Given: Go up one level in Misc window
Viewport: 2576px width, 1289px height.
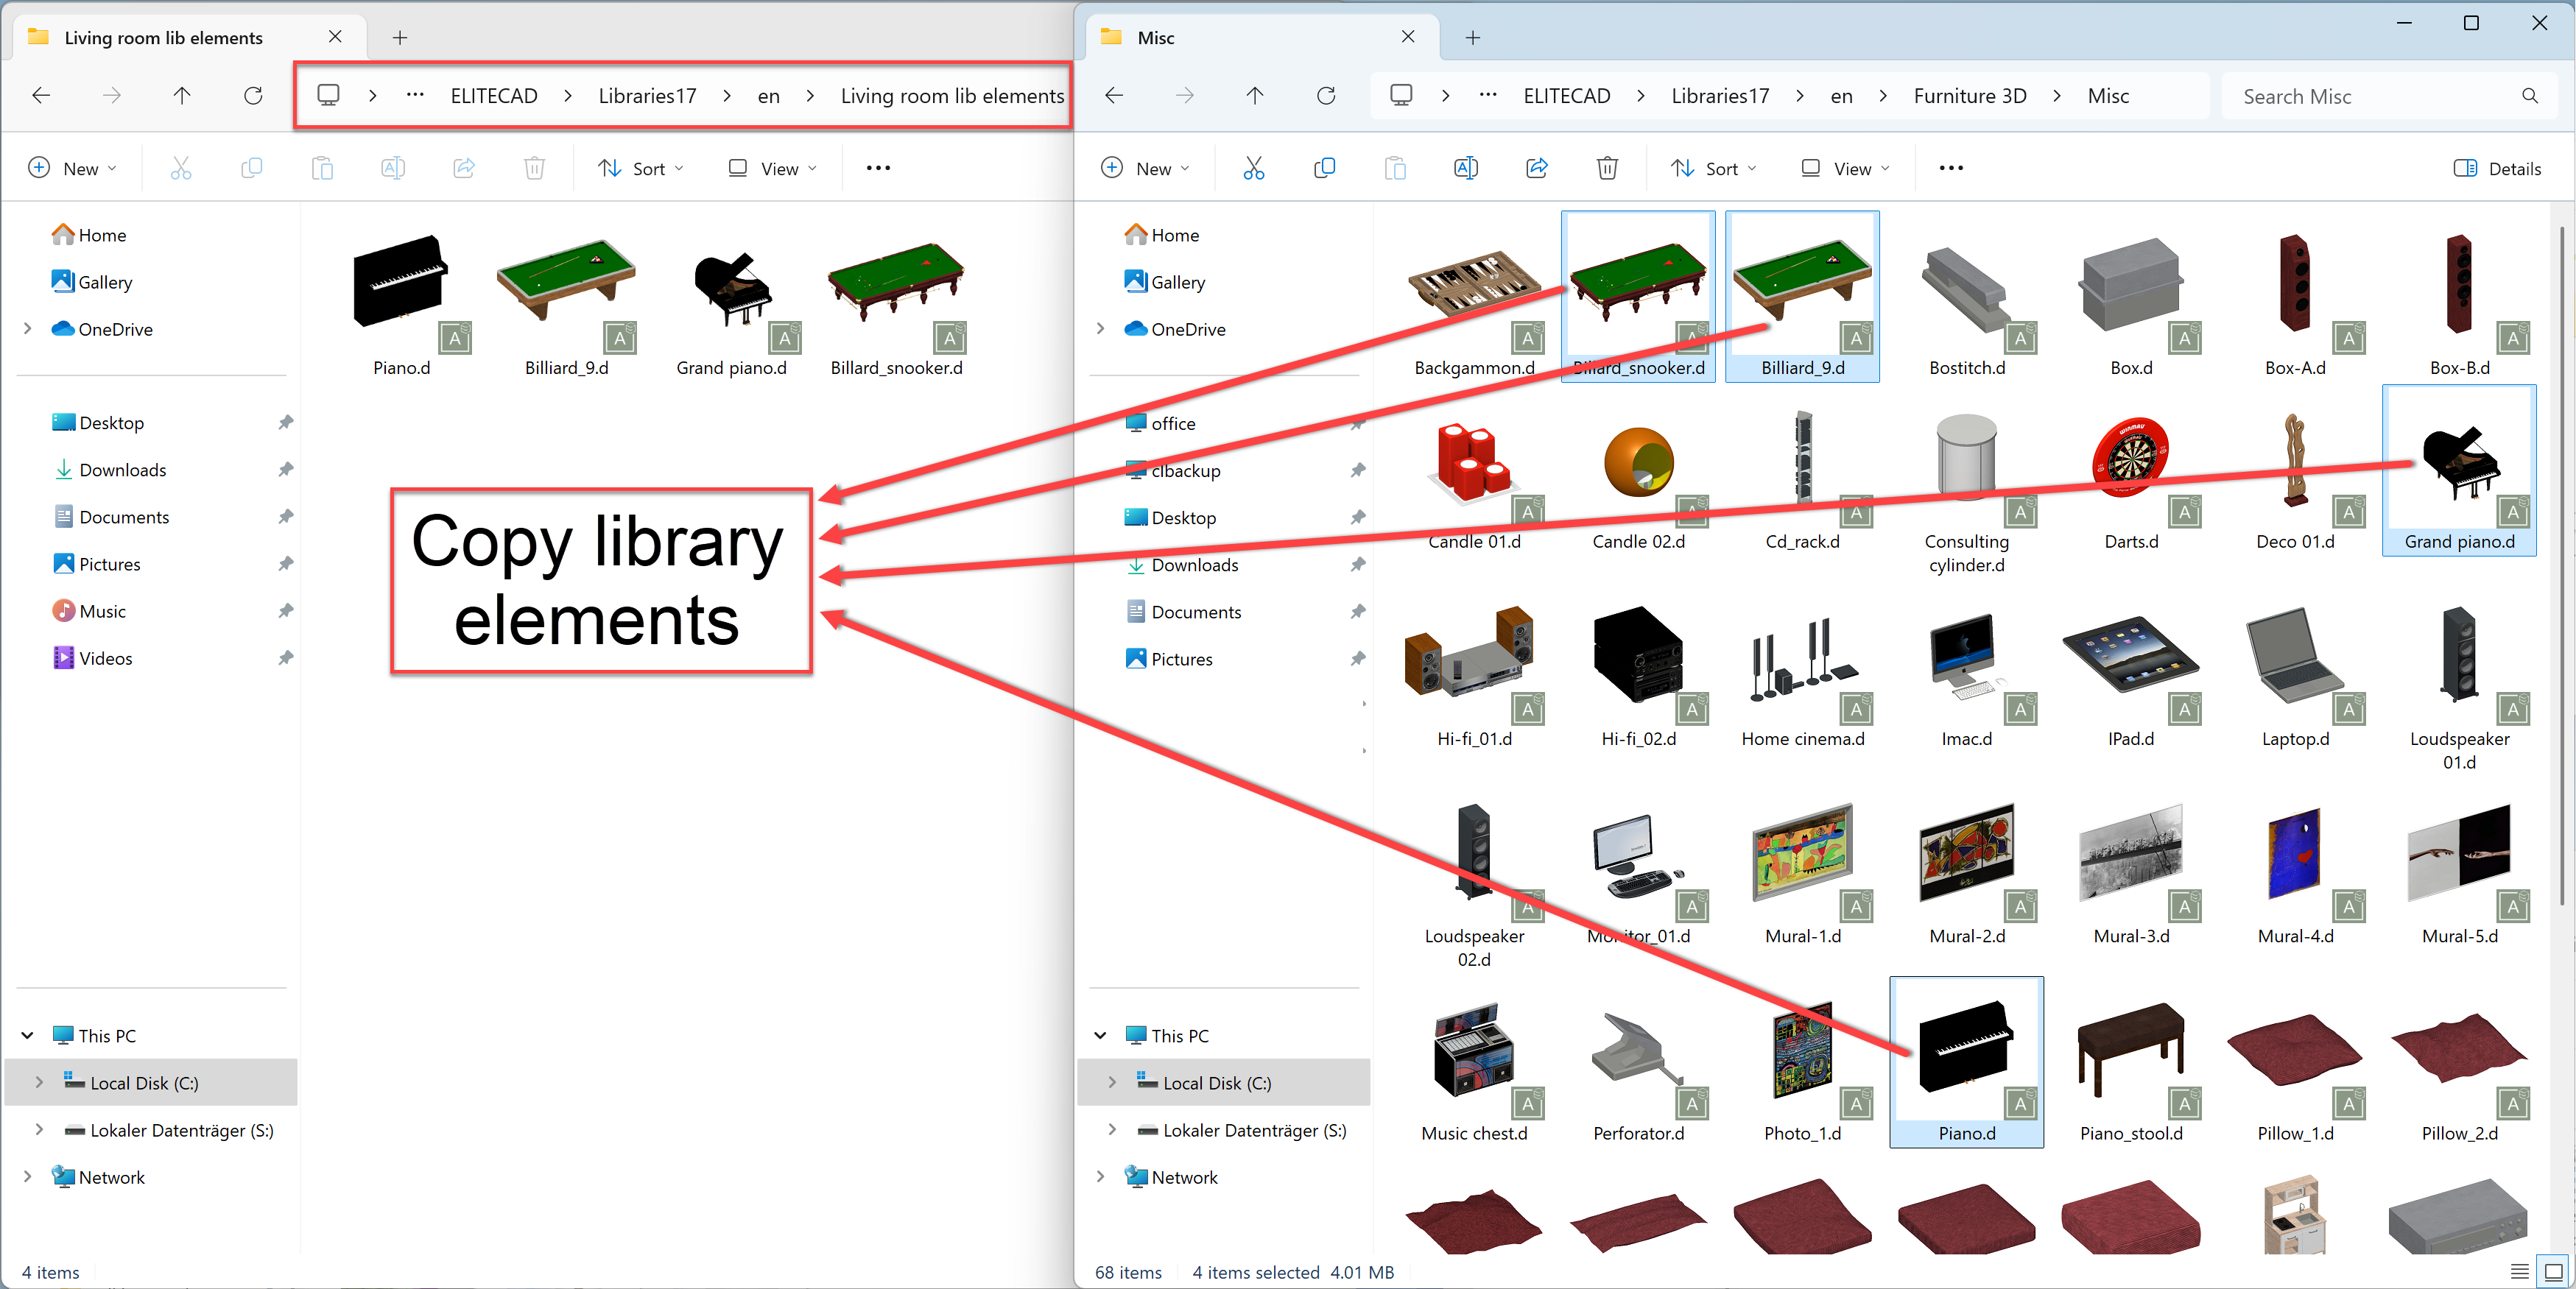Looking at the screenshot, I should (1255, 96).
